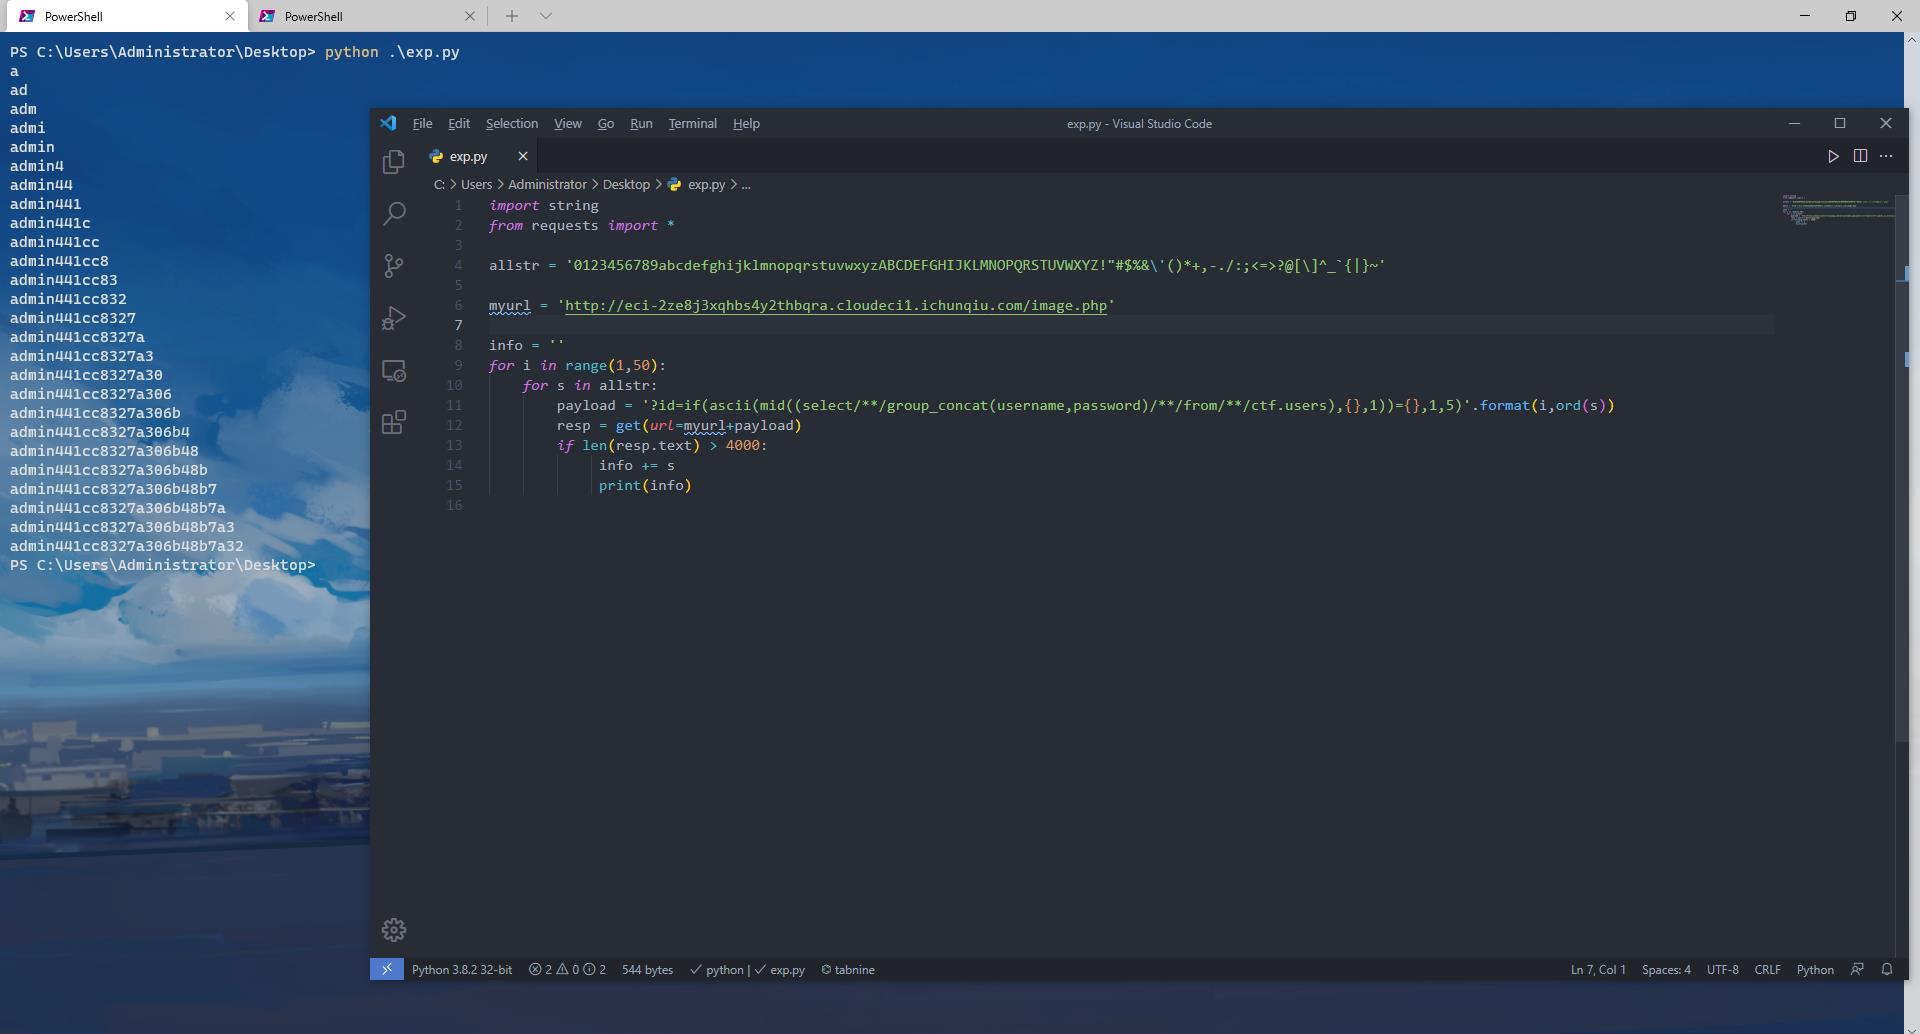Open the Help menu

[x=746, y=124]
